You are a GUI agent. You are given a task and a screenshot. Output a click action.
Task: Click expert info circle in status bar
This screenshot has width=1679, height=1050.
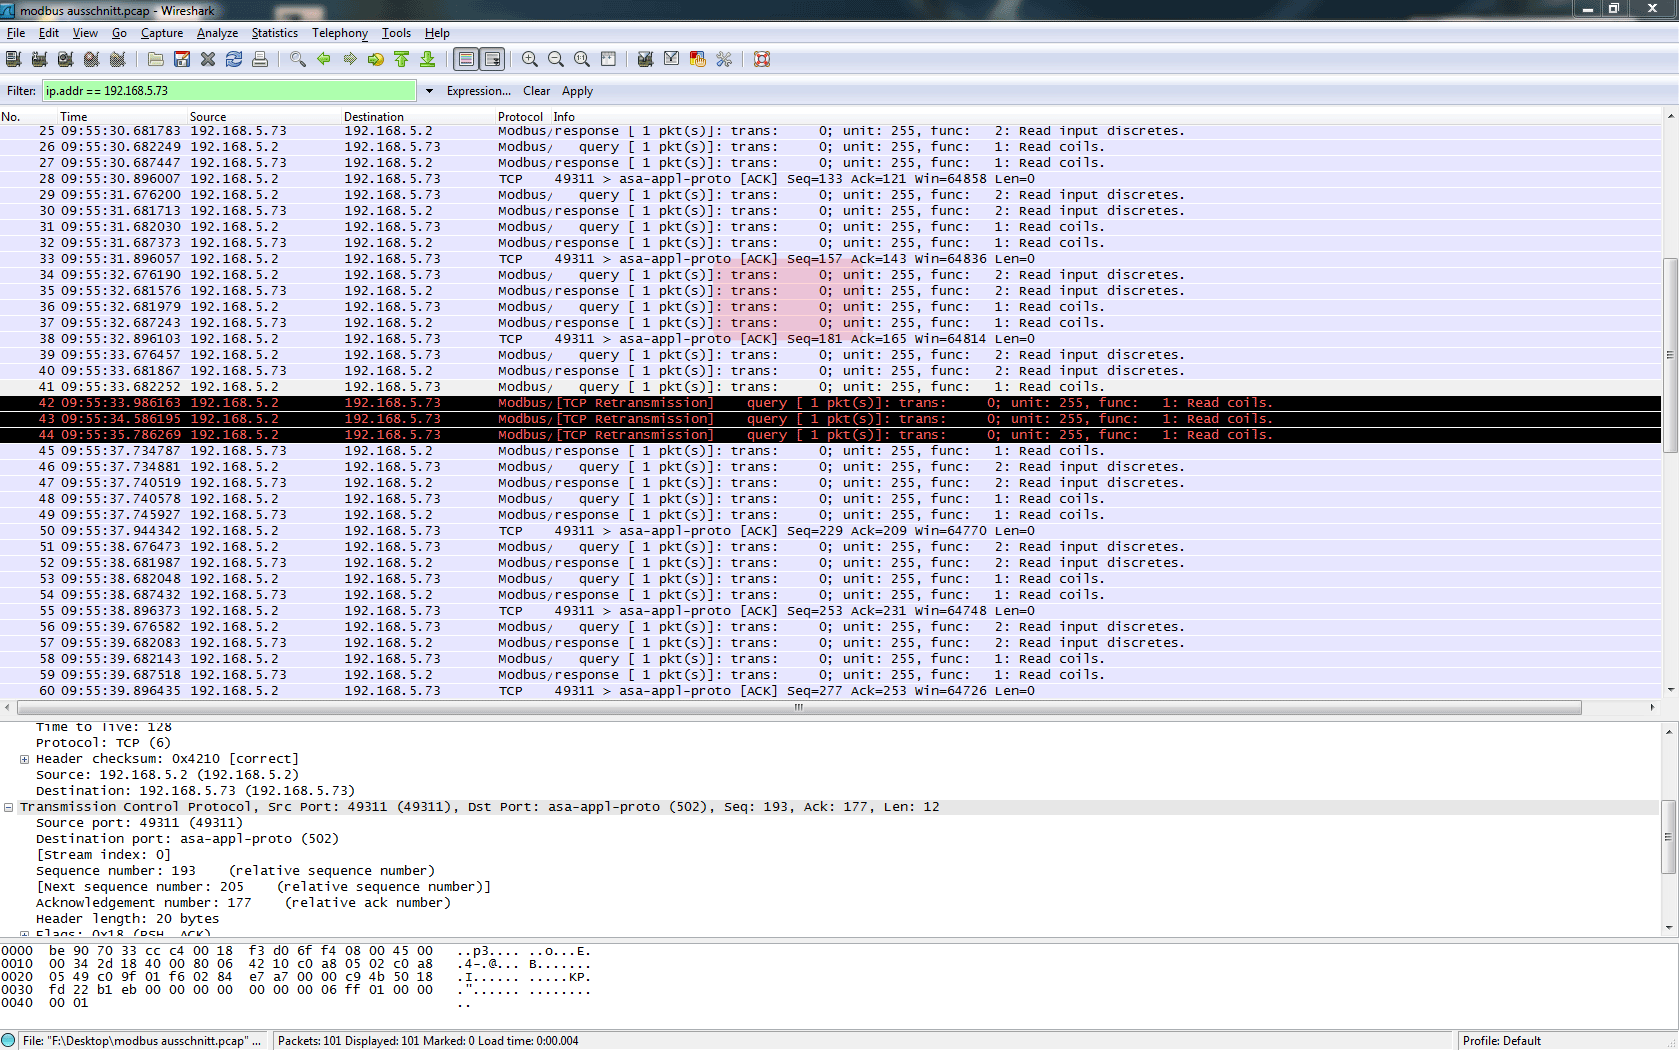tap(9, 1041)
